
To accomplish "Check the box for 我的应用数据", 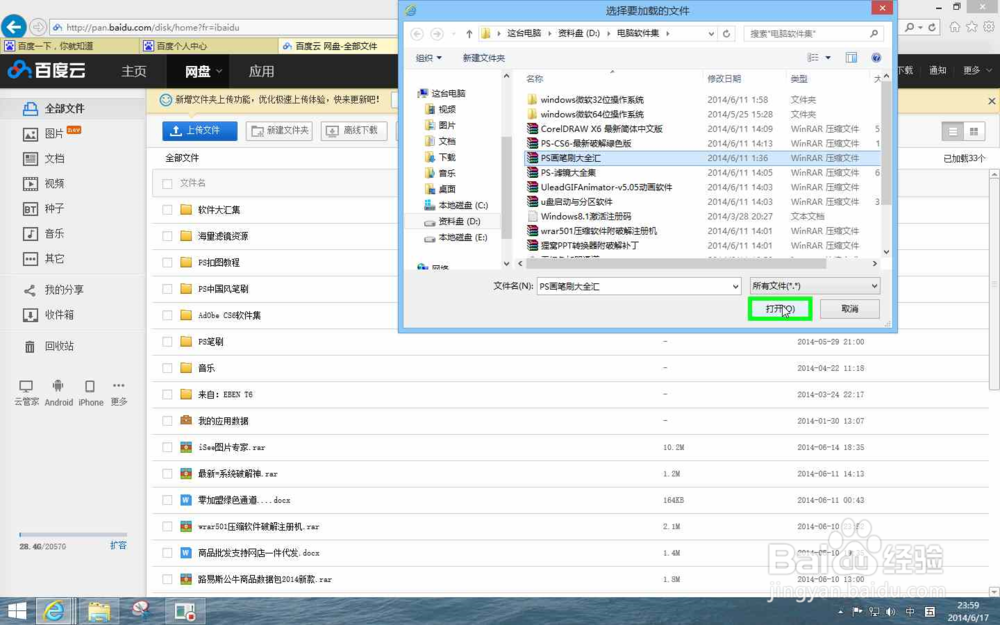I will click(167, 421).
